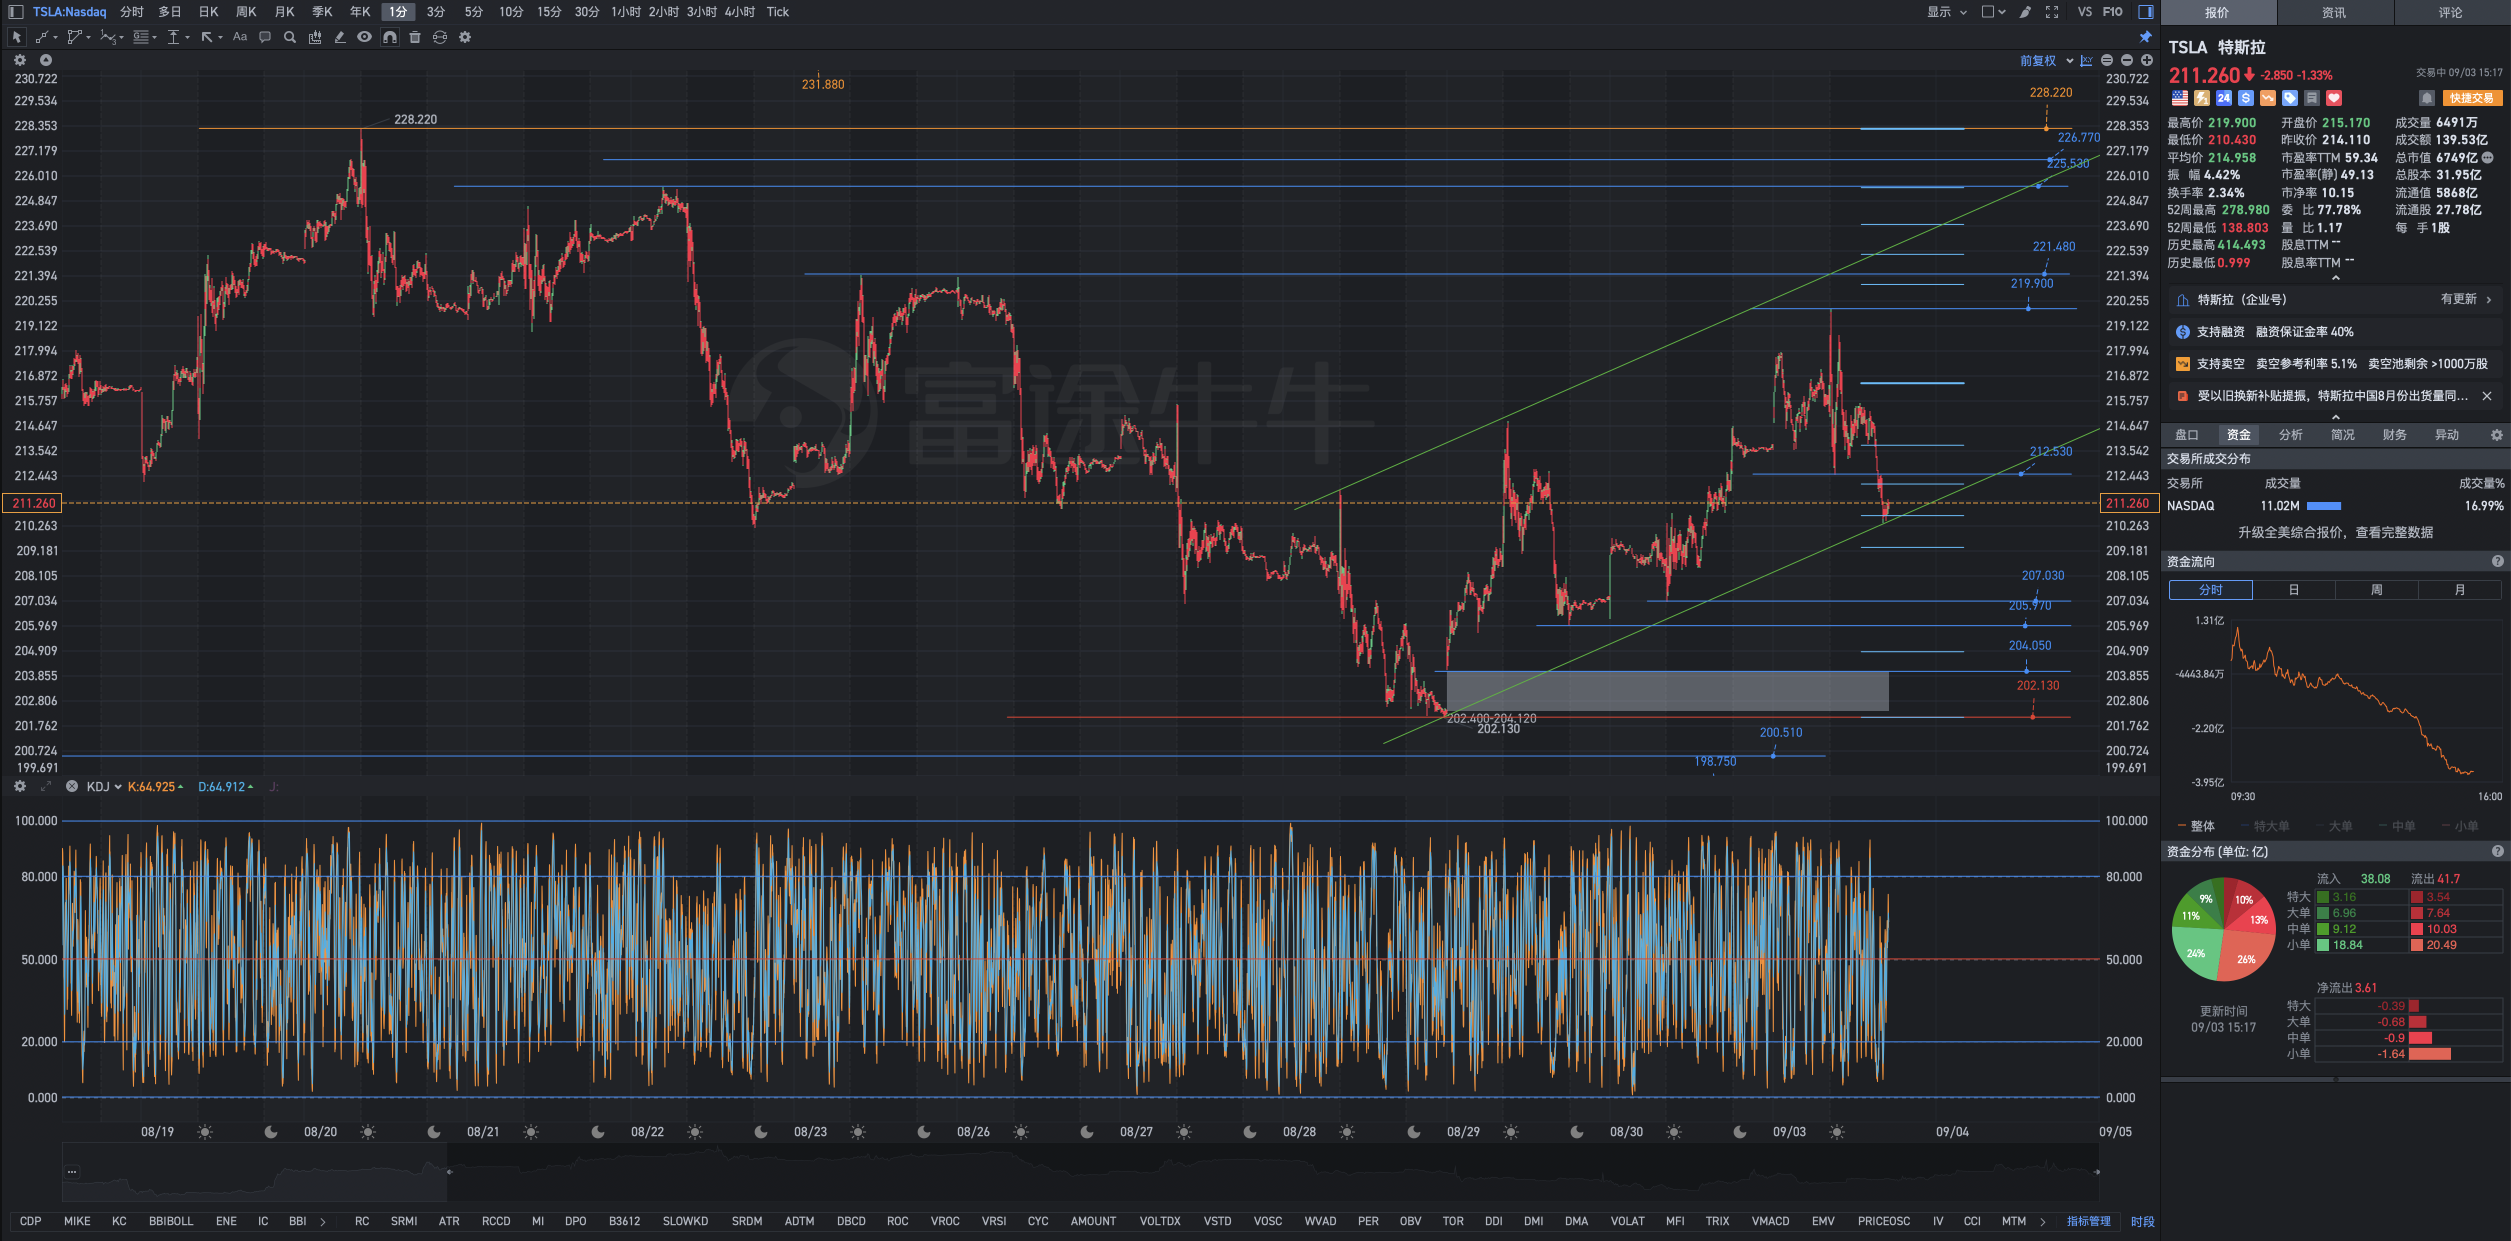Open the 评论 comments tab
The height and width of the screenshot is (1241, 2511).
(2451, 13)
